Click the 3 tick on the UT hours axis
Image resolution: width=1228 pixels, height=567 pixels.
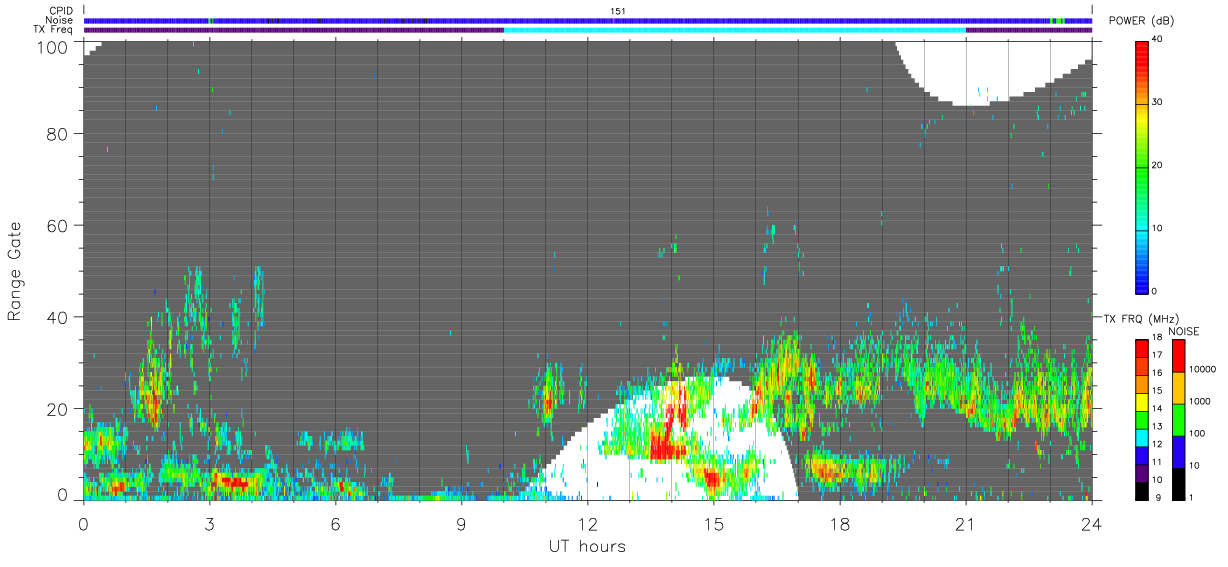pos(209,524)
